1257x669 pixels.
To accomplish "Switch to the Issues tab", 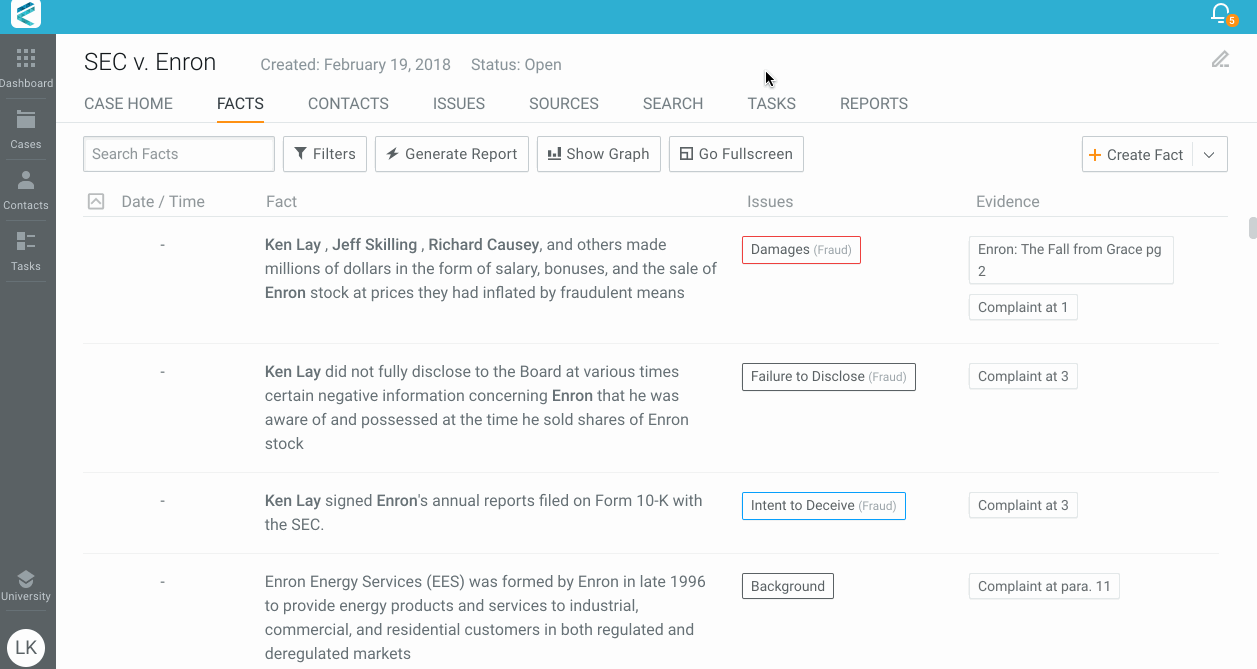I will (x=458, y=103).
